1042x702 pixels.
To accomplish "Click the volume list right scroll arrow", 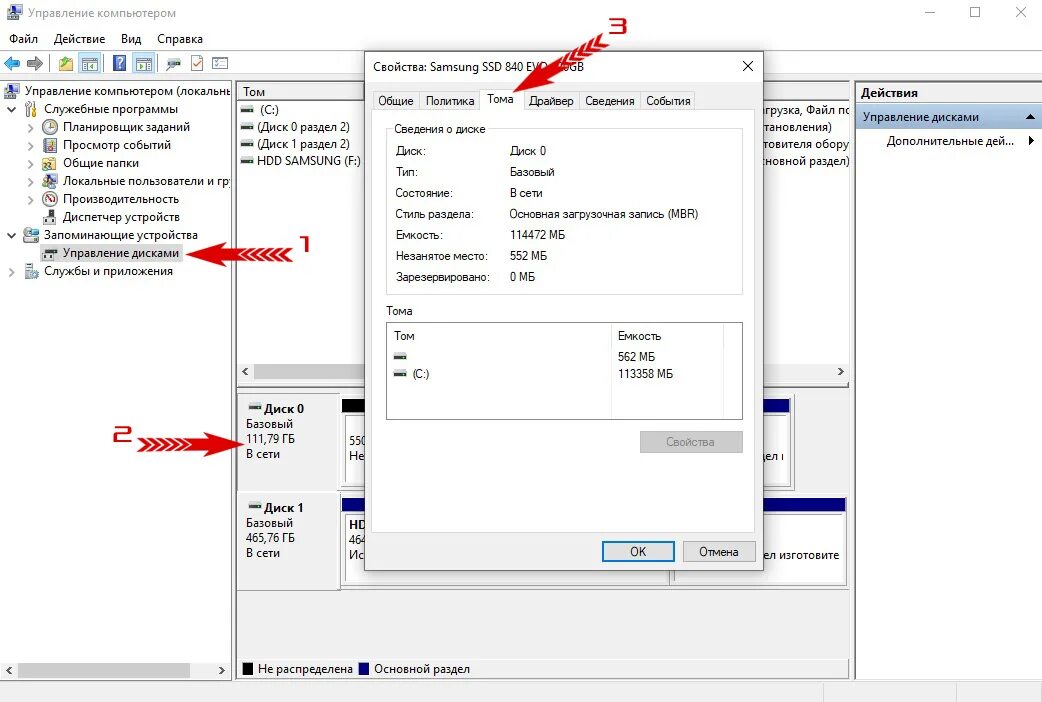I will 841,372.
